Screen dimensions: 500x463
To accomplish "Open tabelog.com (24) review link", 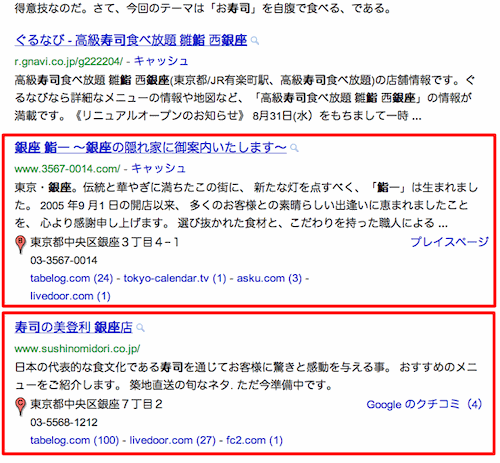I will click(72, 278).
